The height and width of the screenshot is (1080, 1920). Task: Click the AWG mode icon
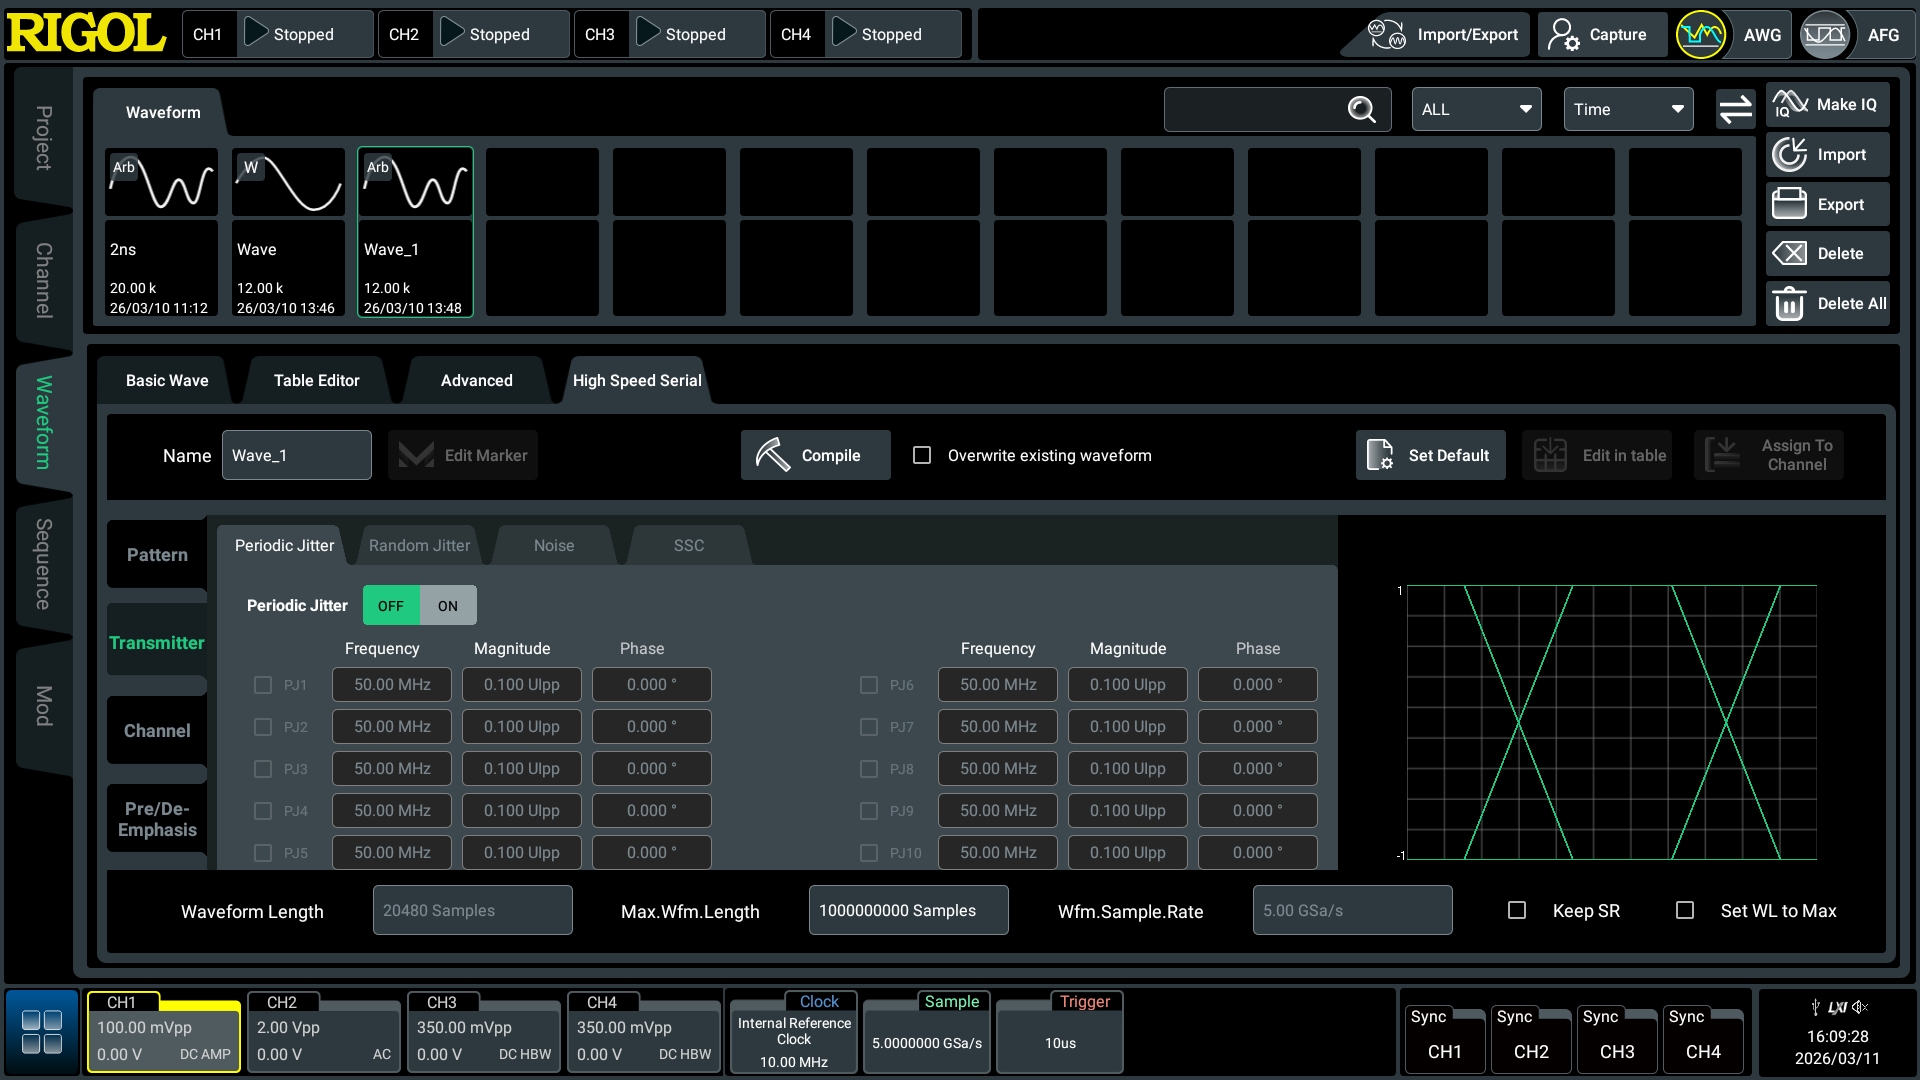click(x=1701, y=35)
